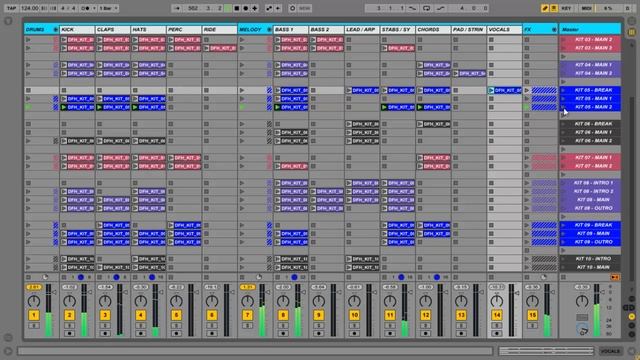
Task: Select the VOCALS track header
Action: point(504,30)
